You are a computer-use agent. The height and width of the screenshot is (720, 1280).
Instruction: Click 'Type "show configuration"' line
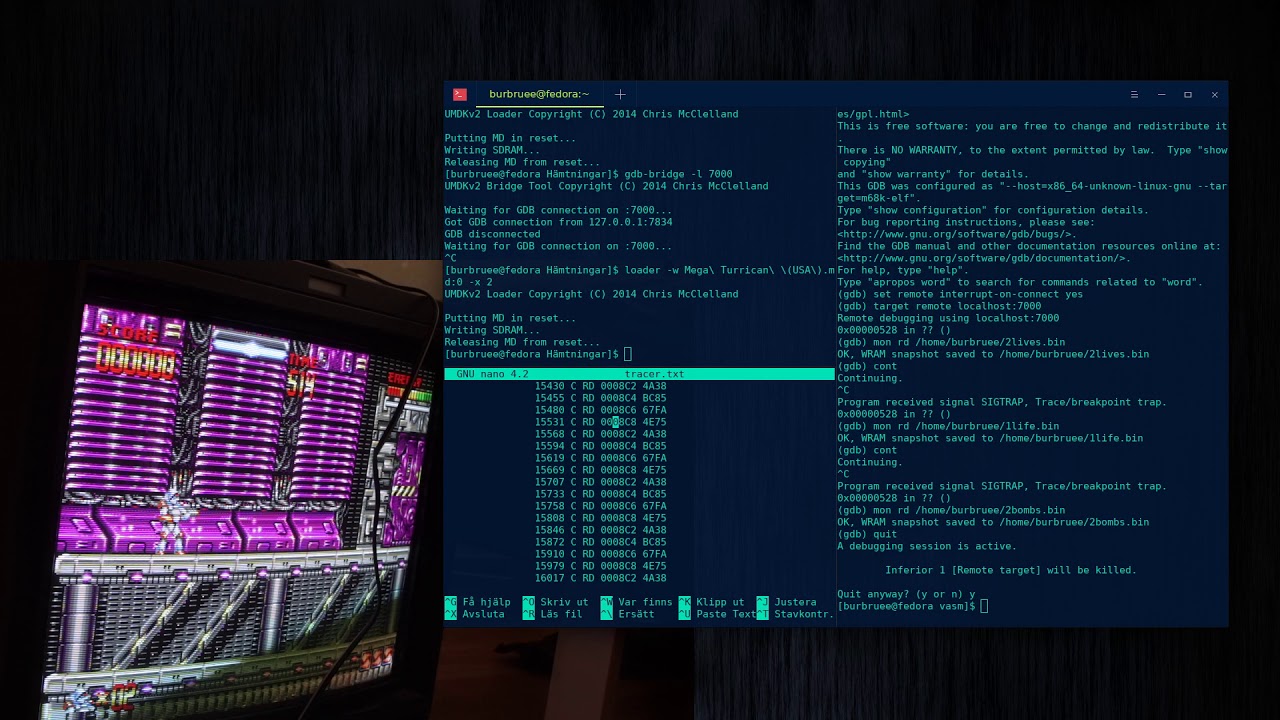[x=993, y=210]
